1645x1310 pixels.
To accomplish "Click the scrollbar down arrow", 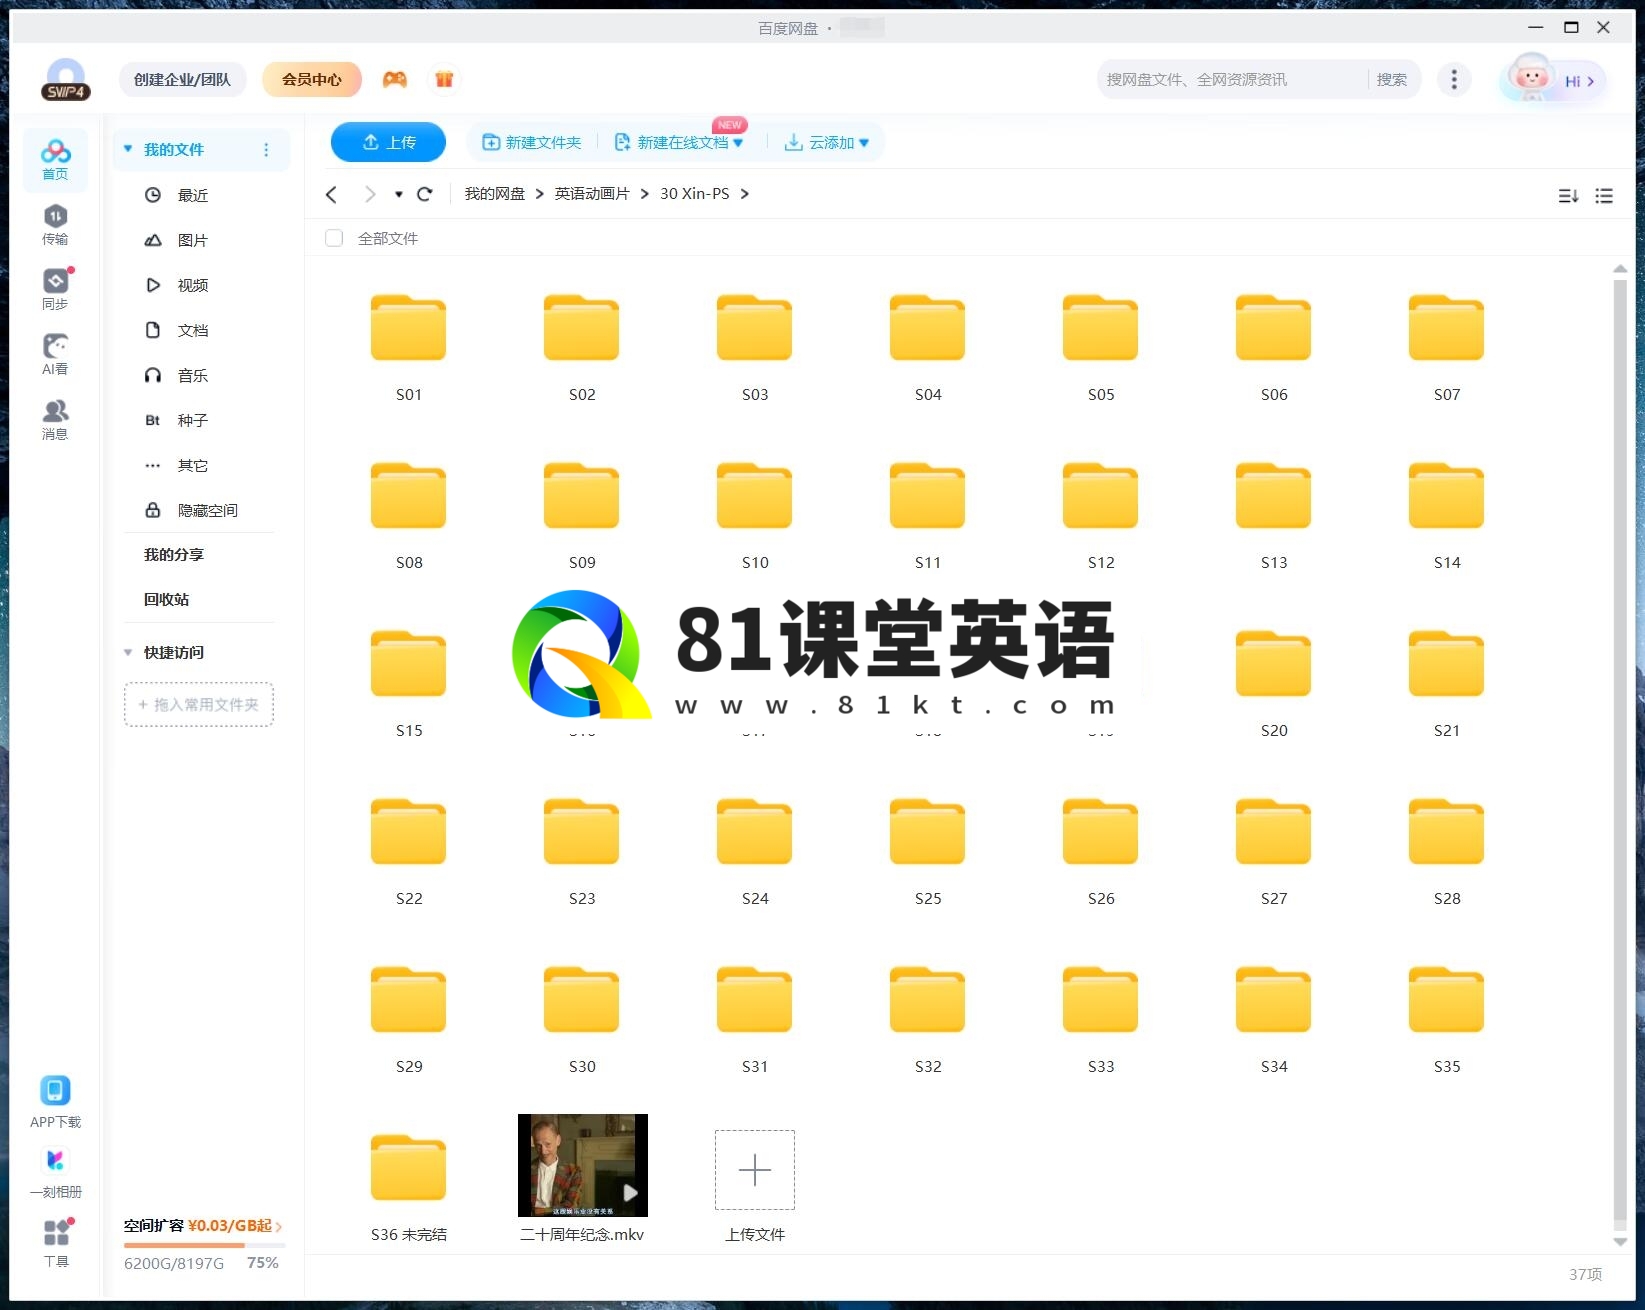I will tap(1620, 1242).
